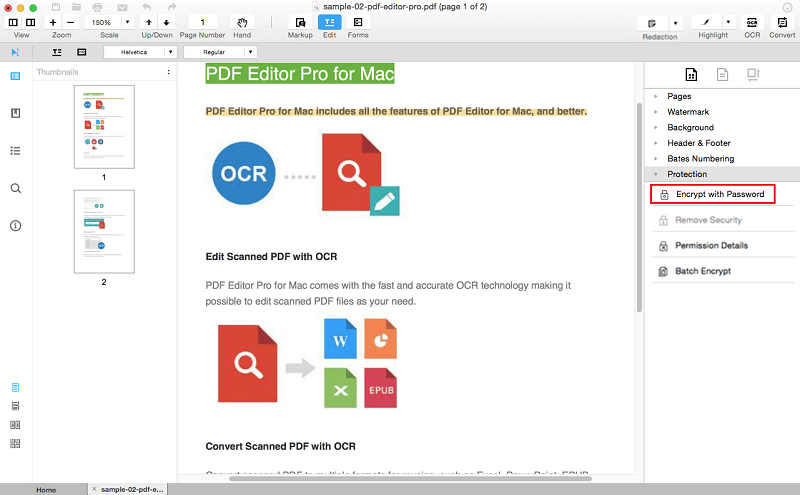Click the horizontal document scrollbar

coord(410,478)
